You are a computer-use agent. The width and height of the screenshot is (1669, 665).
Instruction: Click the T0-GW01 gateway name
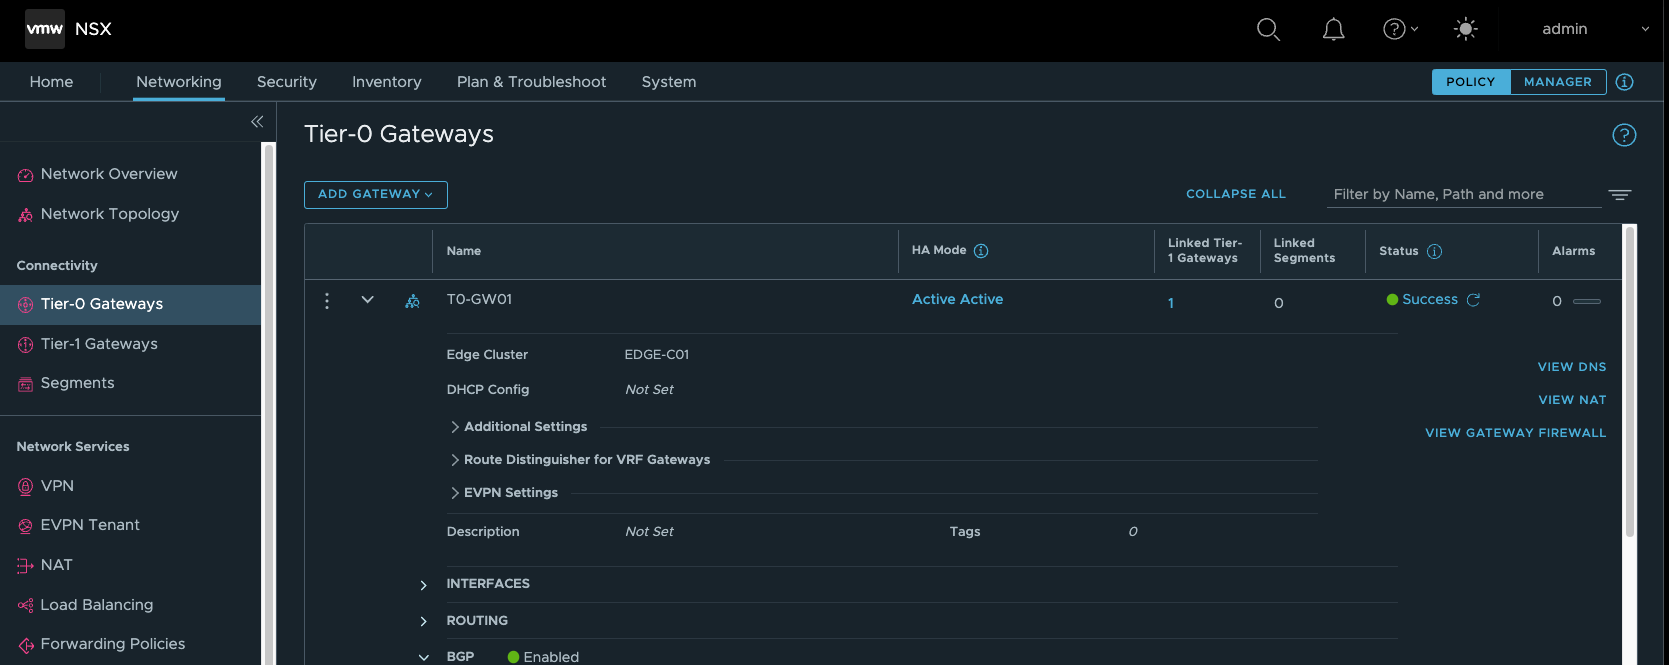coord(479,299)
